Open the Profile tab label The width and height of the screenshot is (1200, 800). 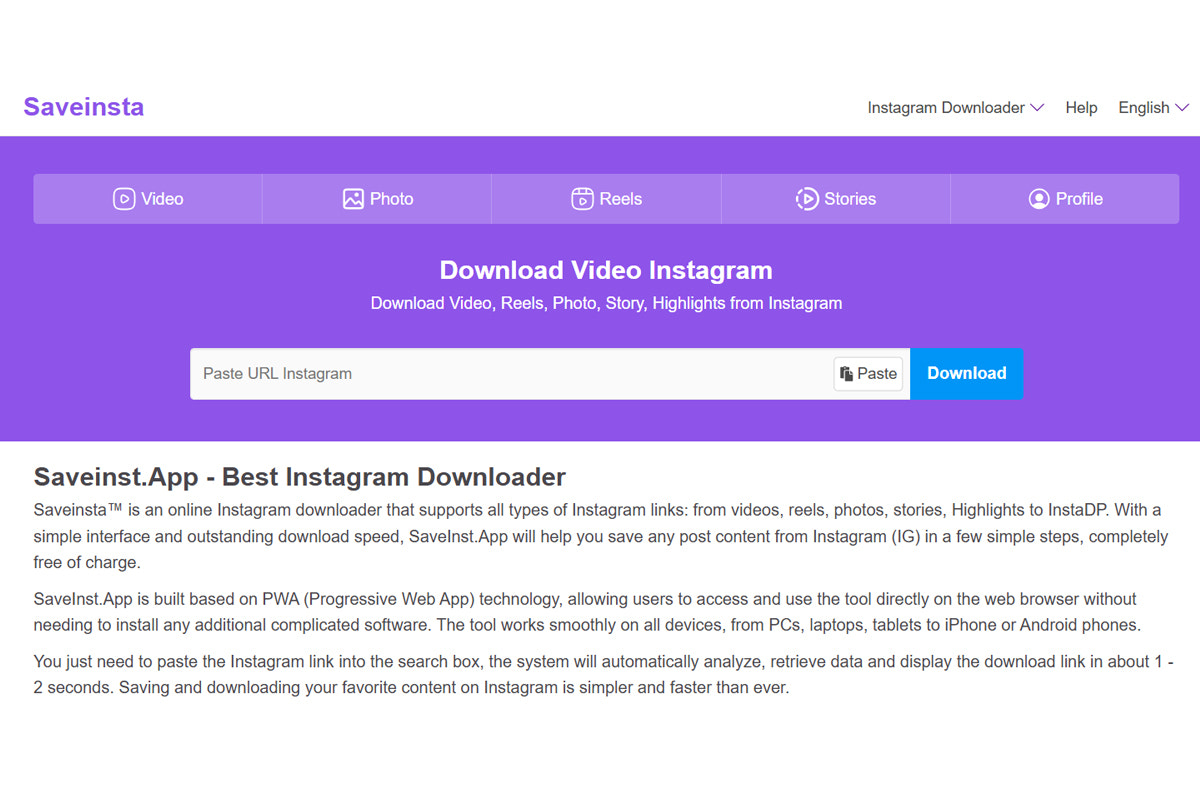coord(1079,199)
